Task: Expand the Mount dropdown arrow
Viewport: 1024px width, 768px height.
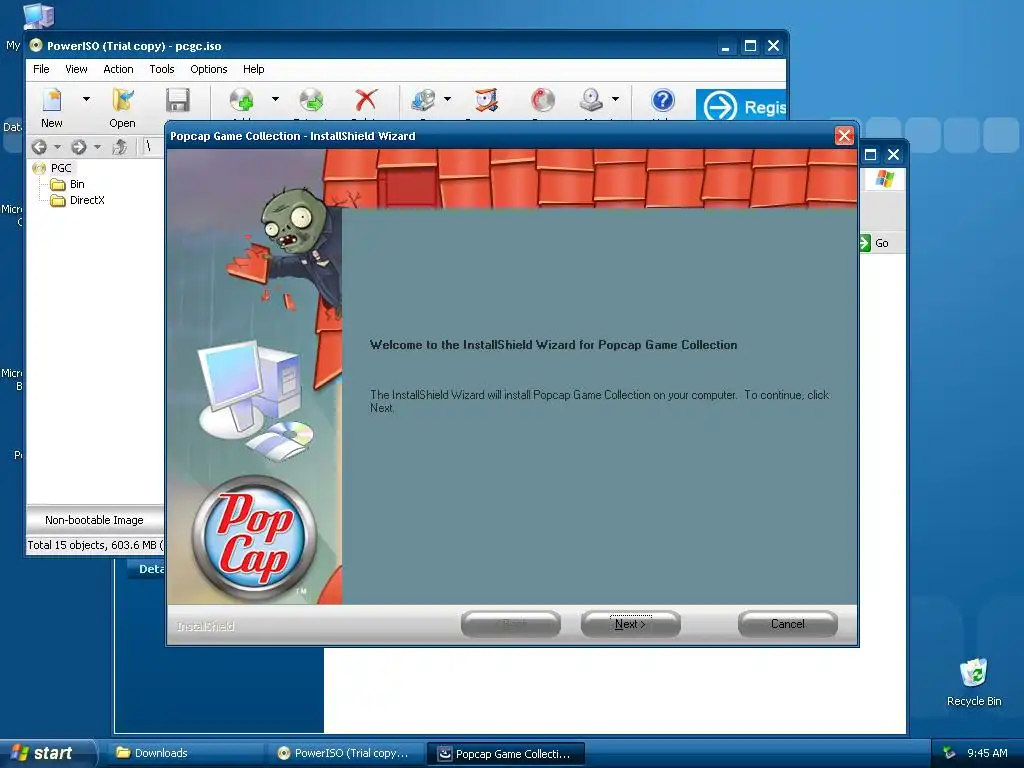Action: [615, 99]
